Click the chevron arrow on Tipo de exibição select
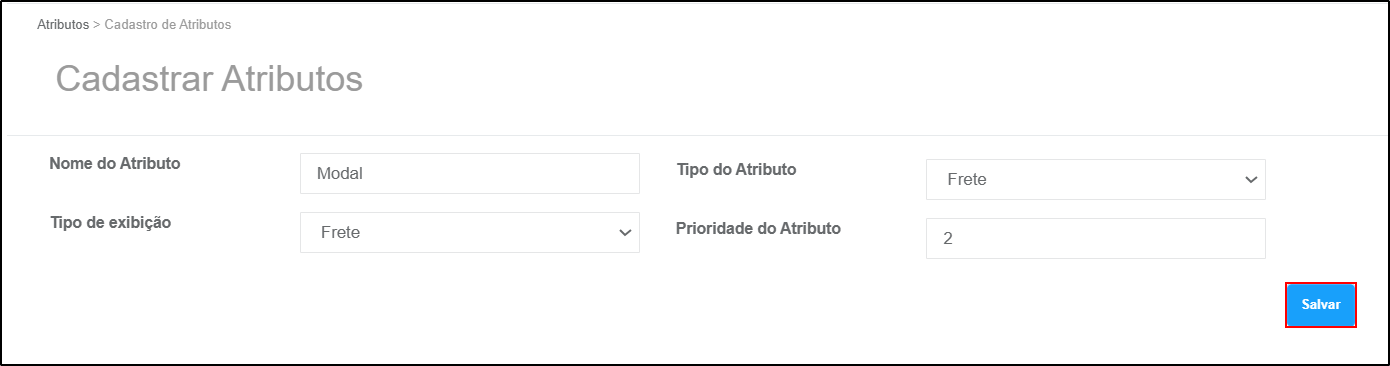Viewport: 1390px width, 366px height. click(625, 233)
